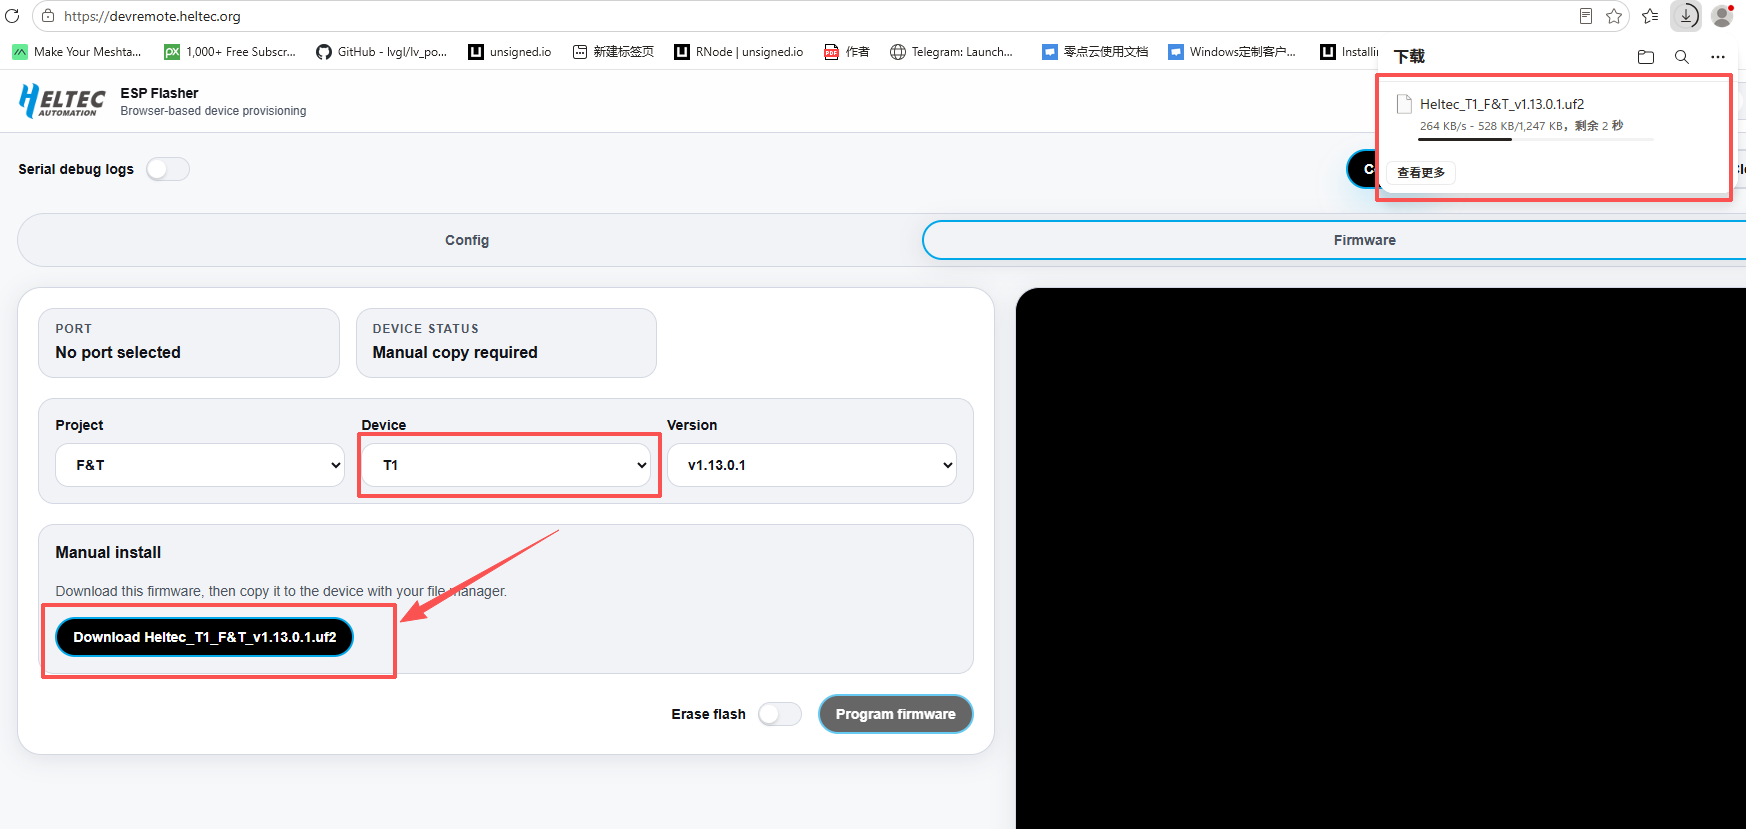Click the Heltec_T1_F&T_v1.13.0.1.uf2 download entry
Image resolution: width=1746 pixels, height=829 pixels.
click(x=1502, y=104)
